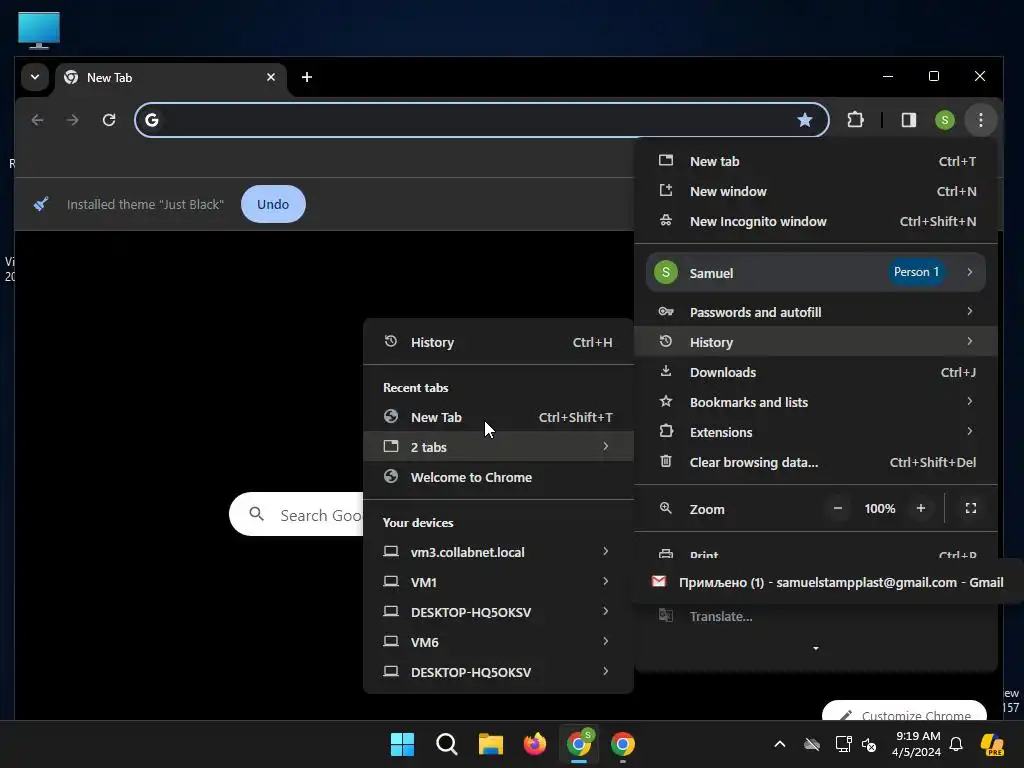Open notifications bell in system tray
This screenshot has height=768, width=1024.
pyautogui.click(x=956, y=744)
